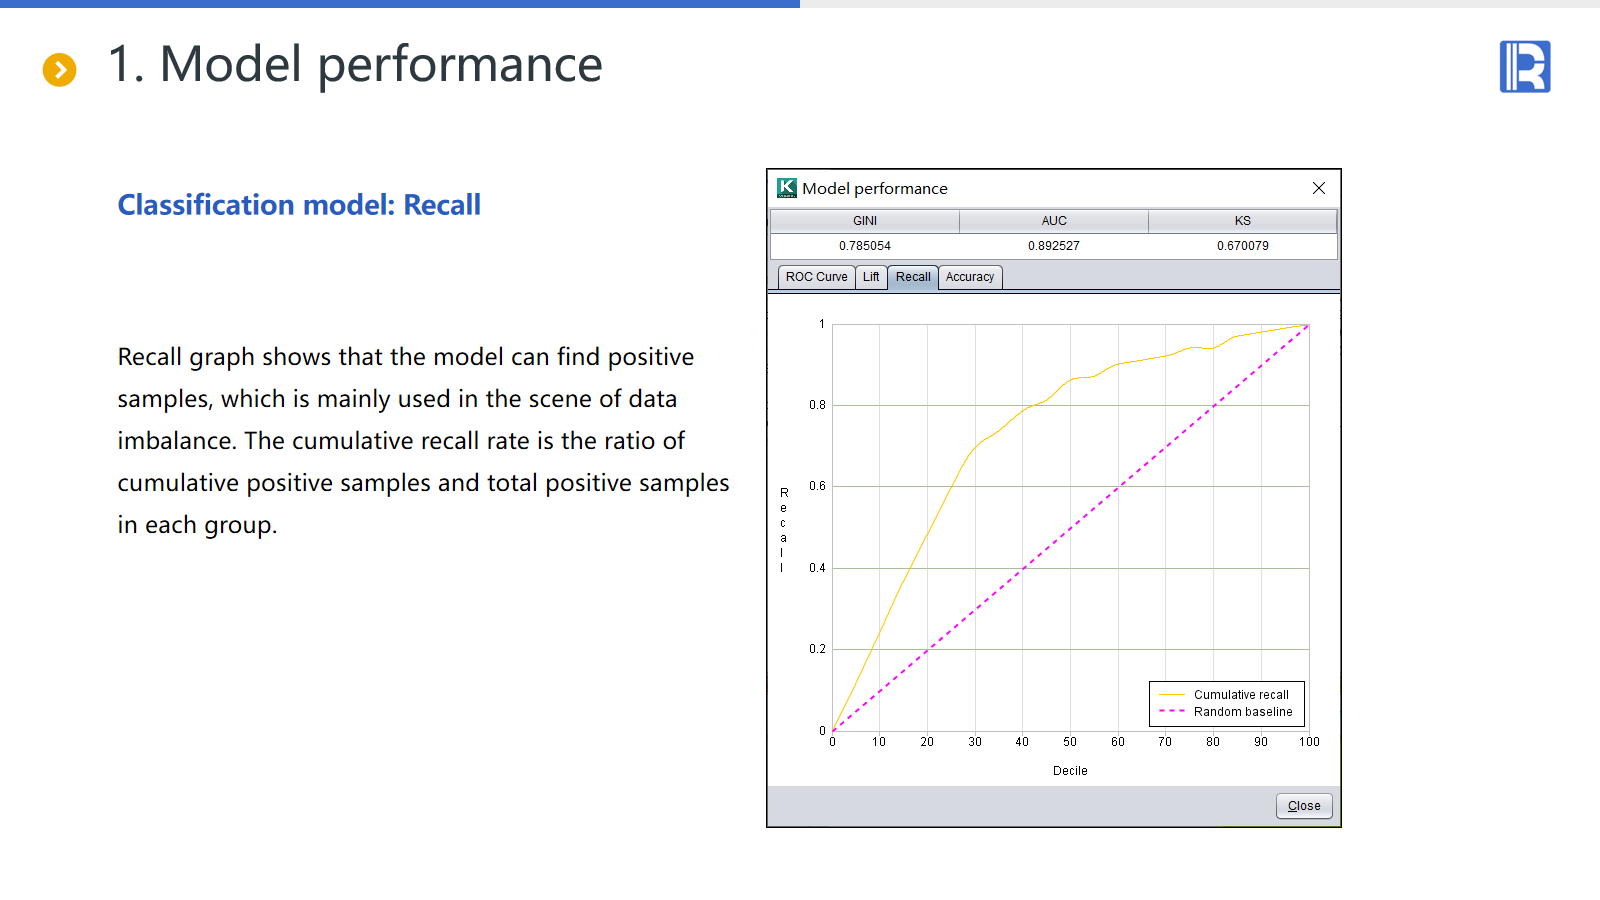Click the Model performance dialog title
The image size is (1600, 900).
click(x=875, y=188)
